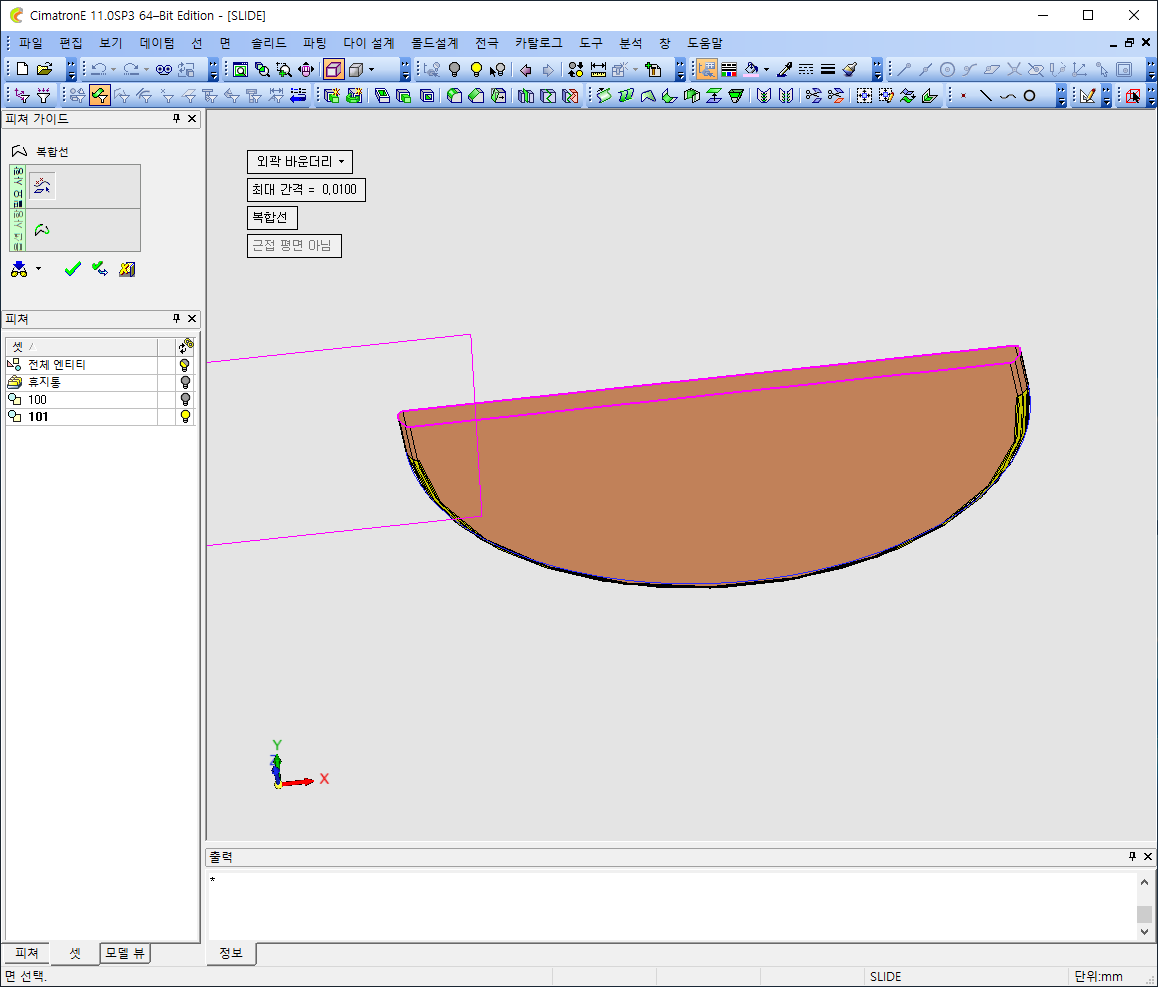
Task: Expand the preview glasses dropdown arrow
Action: coord(38,269)
